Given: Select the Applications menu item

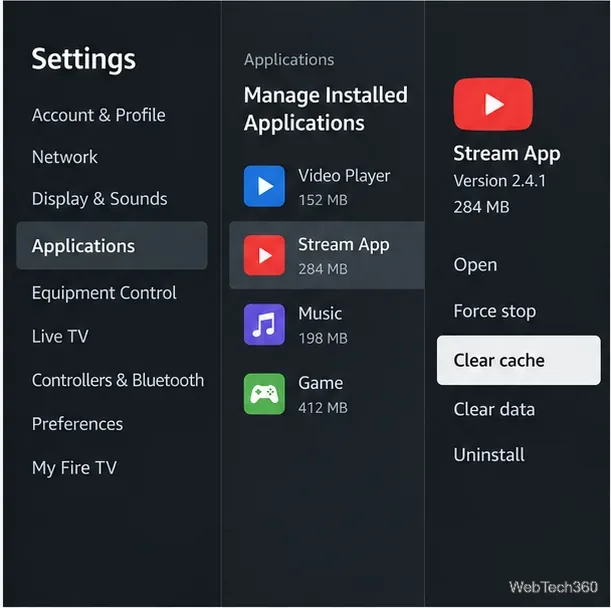Looking at the screenshot, I should click(112, 246).
